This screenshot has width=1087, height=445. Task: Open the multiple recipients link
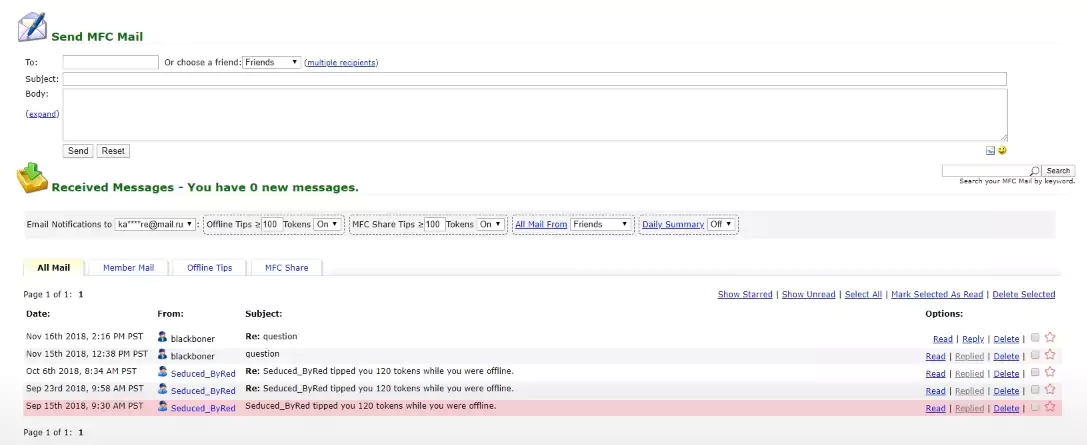pyautogui.click(x=342, y=63)
